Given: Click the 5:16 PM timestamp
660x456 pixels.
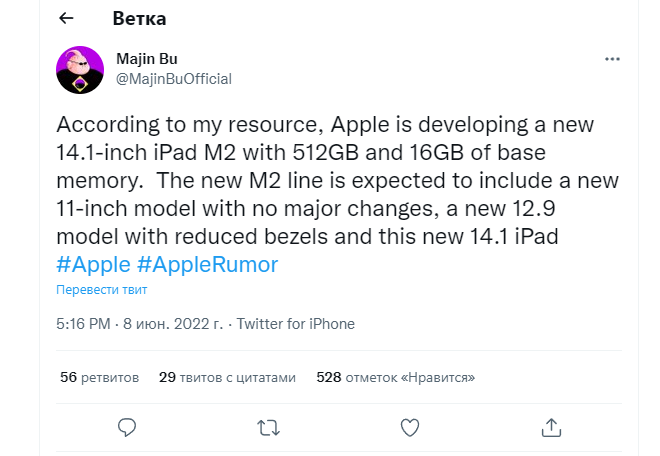Looking at the screenshot, I should pos(84,324).
